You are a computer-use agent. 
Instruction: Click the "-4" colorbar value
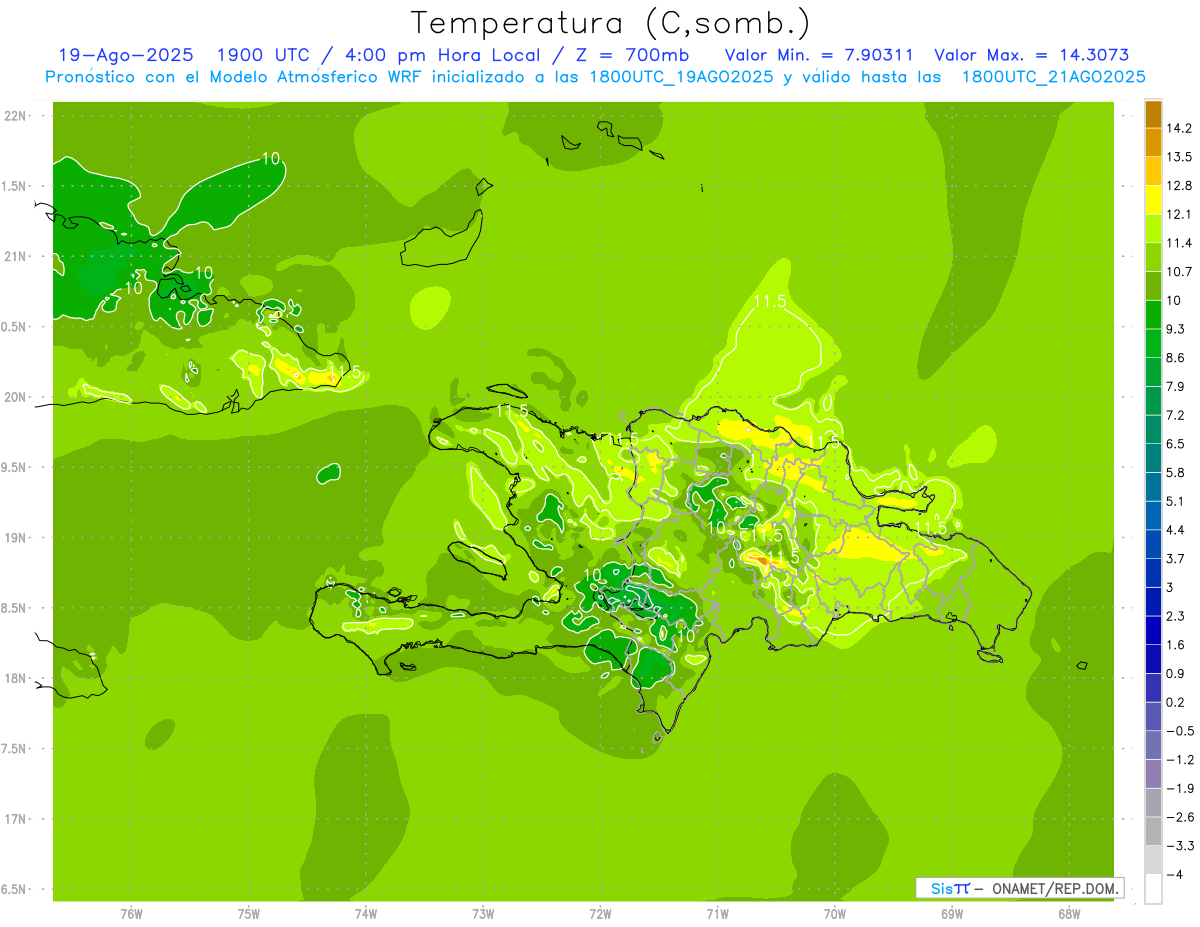coord(1175,874)
